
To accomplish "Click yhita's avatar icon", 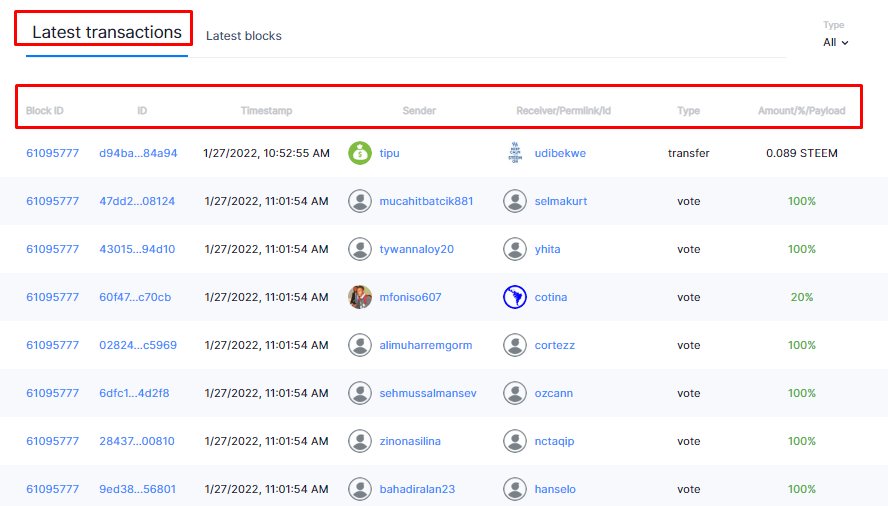I will tap(515, 249).
